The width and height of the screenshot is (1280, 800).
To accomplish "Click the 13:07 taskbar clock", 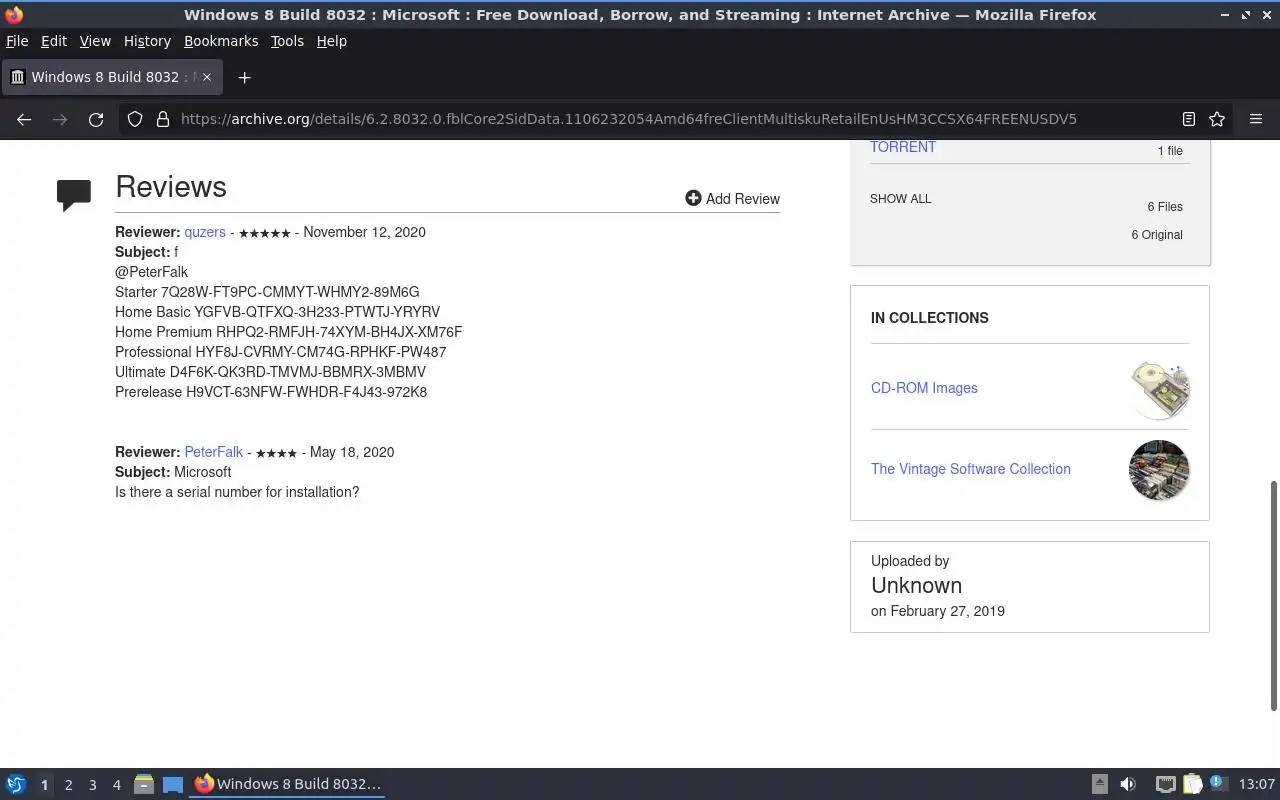I will (1257, 784).
